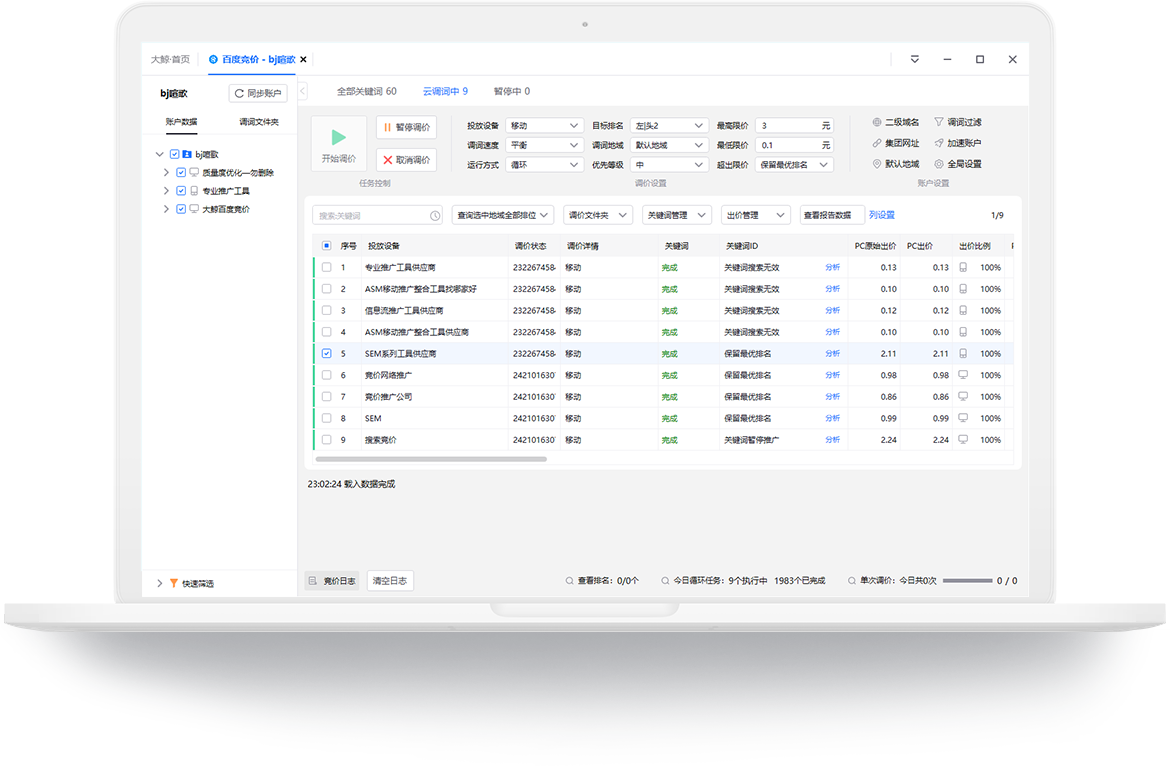Click 分析 link in row 7 竞价推广公司
The image size is (1170, 766).
point(833,397)
